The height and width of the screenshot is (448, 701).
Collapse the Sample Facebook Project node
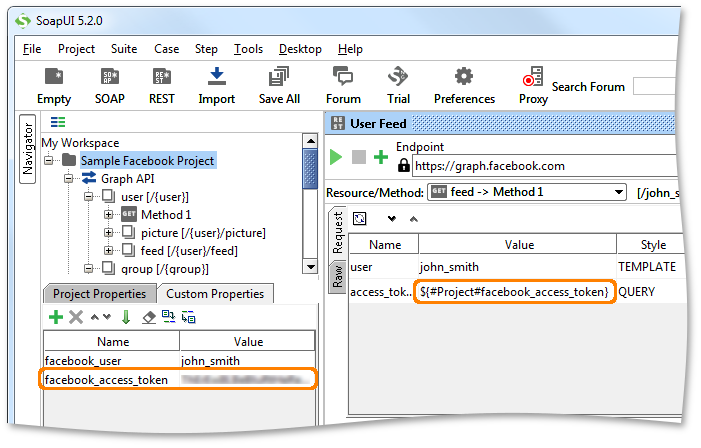pyautogui.click(x=49, y=160)
